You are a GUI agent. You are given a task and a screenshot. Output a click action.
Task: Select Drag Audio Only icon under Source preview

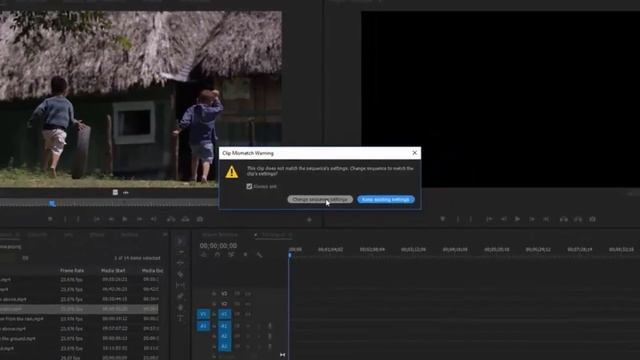click(126, 192)
